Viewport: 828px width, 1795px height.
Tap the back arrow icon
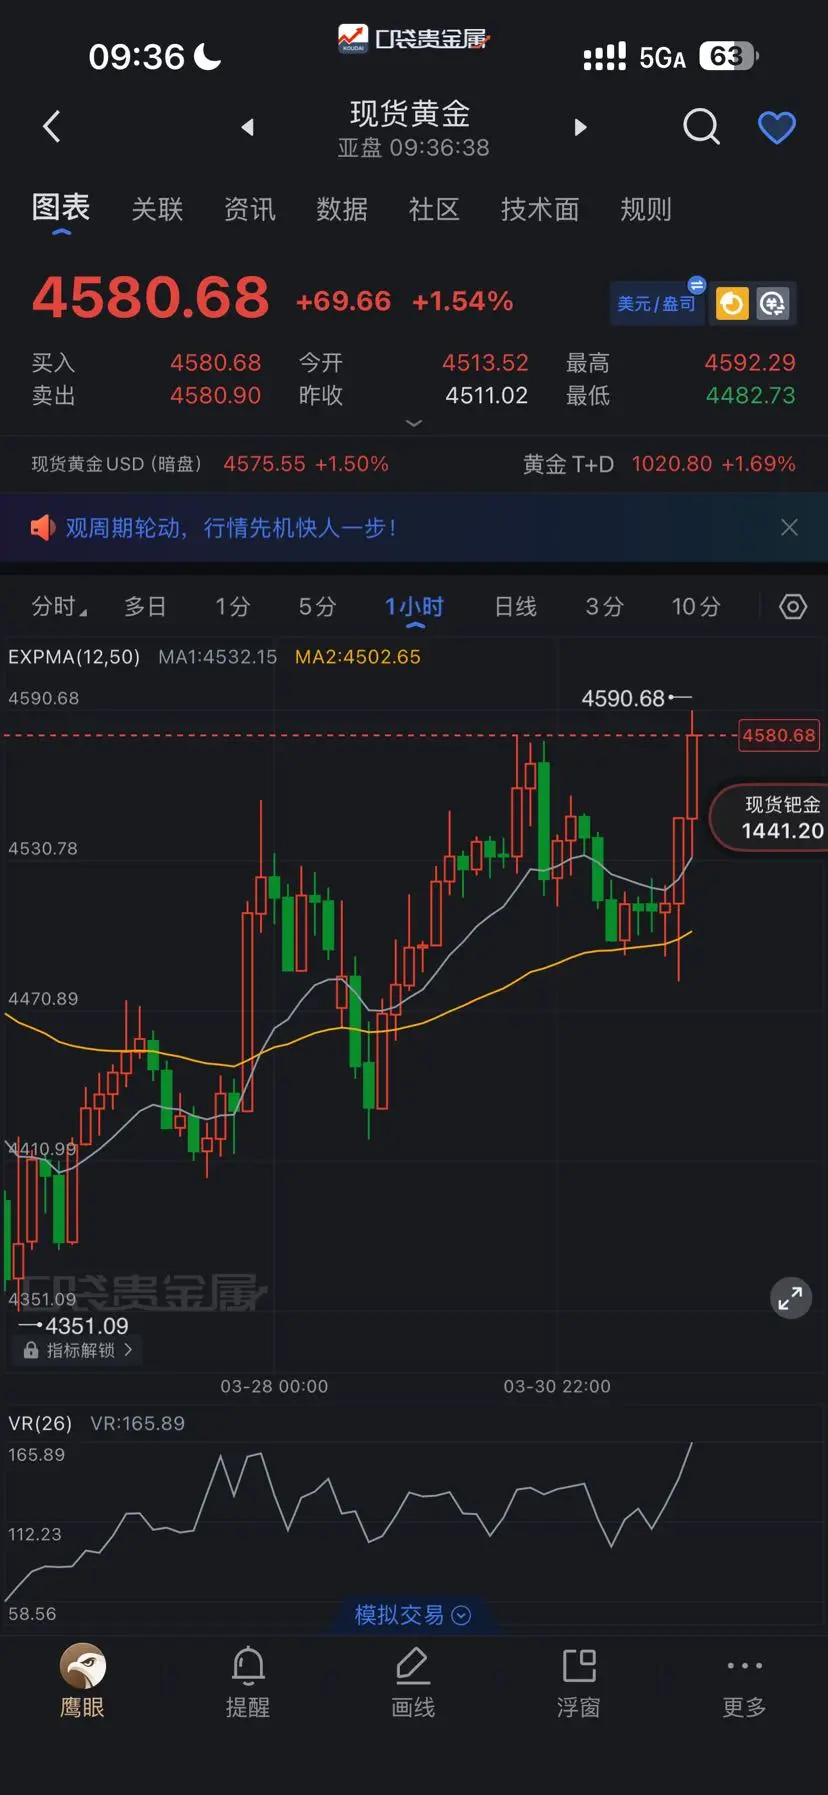52,127
